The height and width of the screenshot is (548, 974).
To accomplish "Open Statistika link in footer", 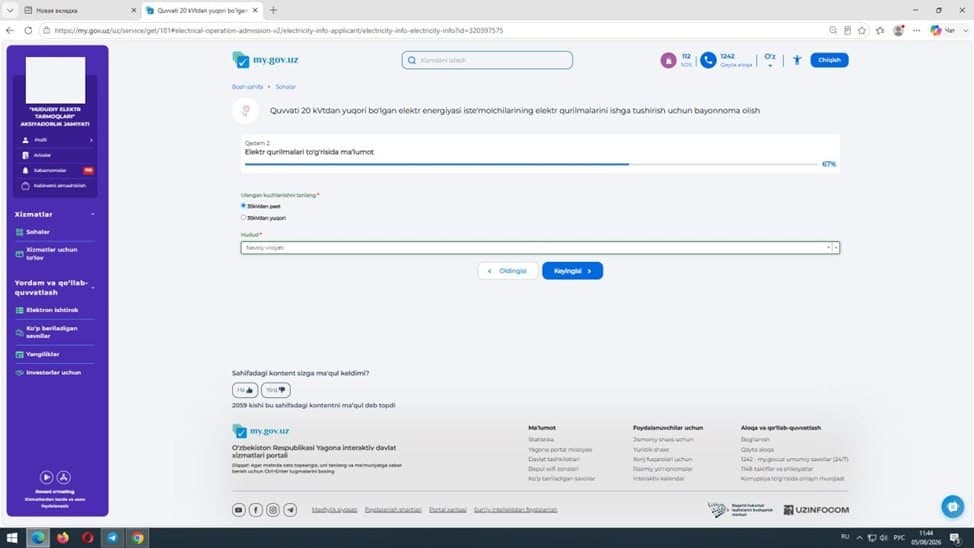I will tap(541, 439).
